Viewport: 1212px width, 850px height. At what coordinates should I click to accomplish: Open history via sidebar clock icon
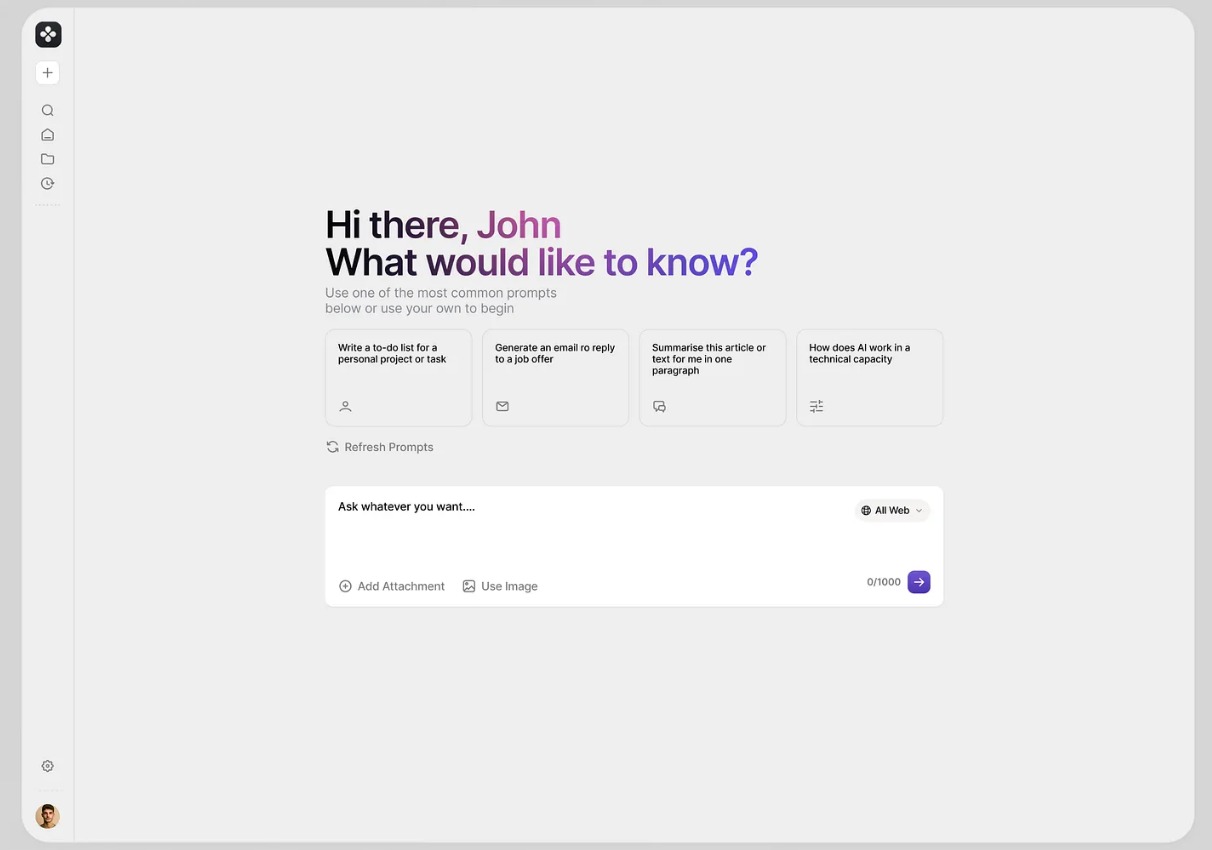[47, 184]
